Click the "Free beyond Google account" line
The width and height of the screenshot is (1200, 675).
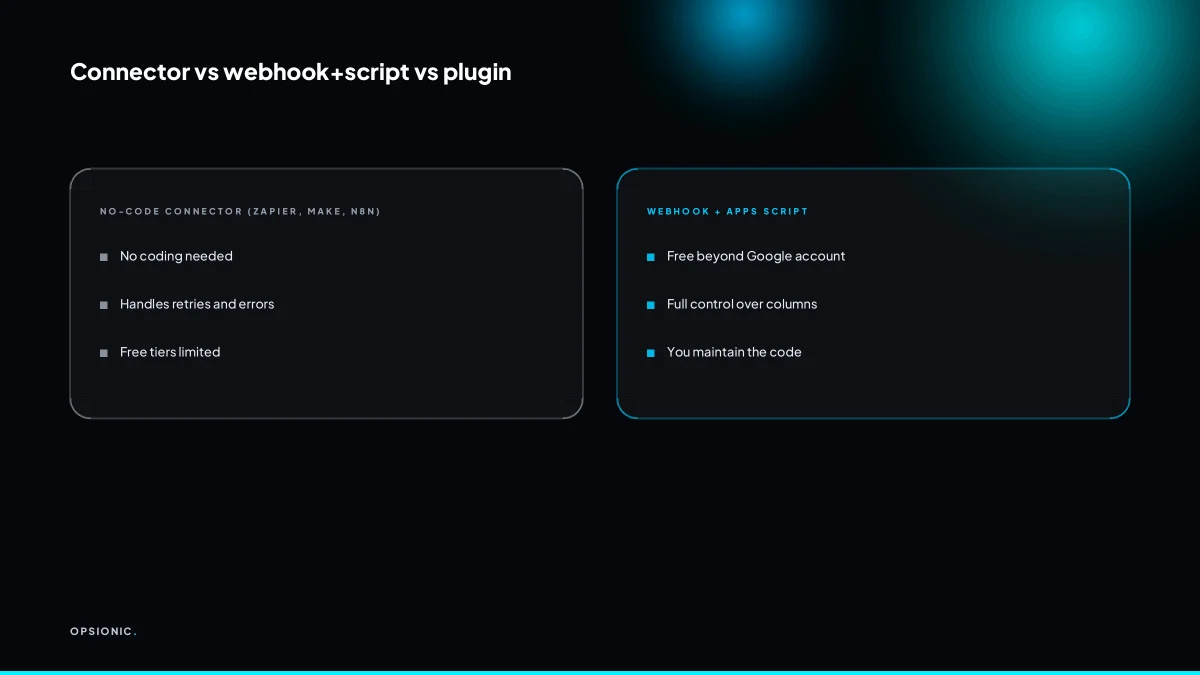[756, 256]
